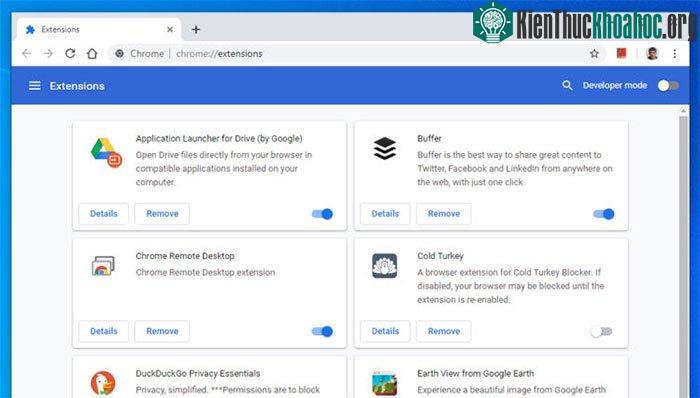The image size is (700, 398).
Task: Click the vertical scrollbar of extensions page
Action: click(x=684, y=257)
